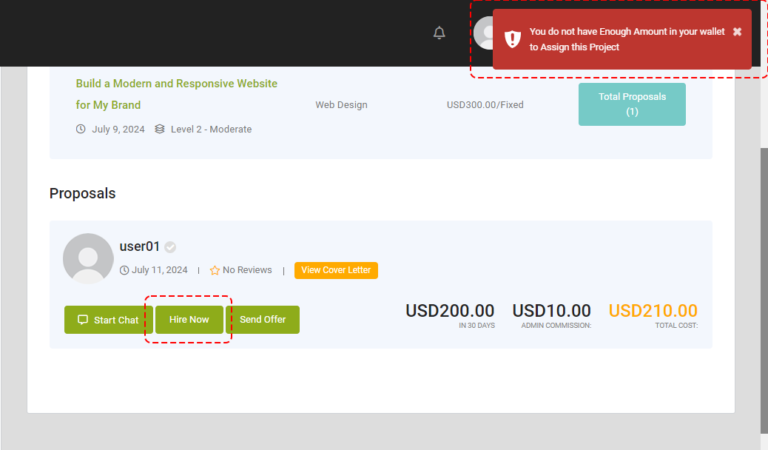The image size is (768, 450).
Task: Open the 'Build a Modern and Responsive Website' project
Action: point(176,94)
